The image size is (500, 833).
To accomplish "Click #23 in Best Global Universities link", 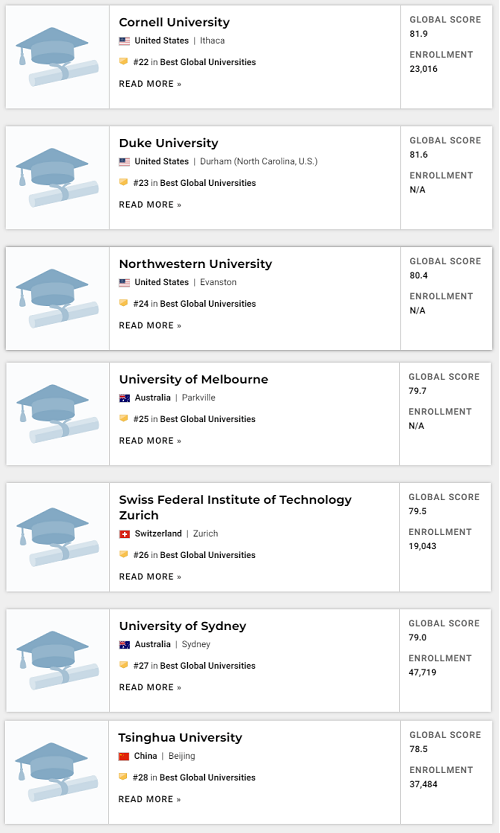I will click(194, 183).
